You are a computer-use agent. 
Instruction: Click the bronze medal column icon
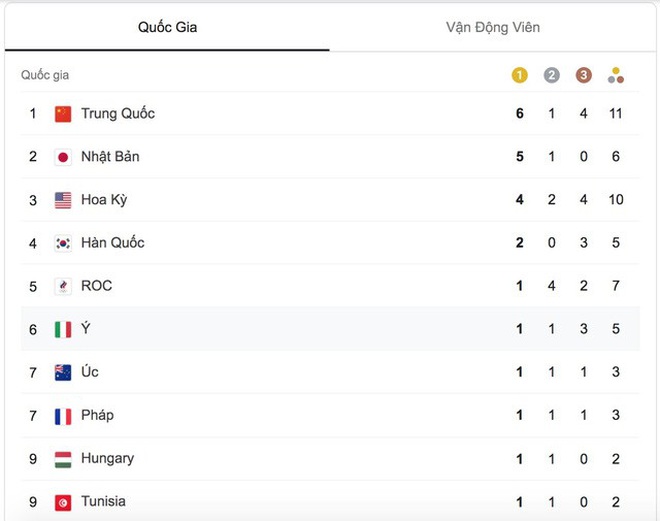(583, 75)
